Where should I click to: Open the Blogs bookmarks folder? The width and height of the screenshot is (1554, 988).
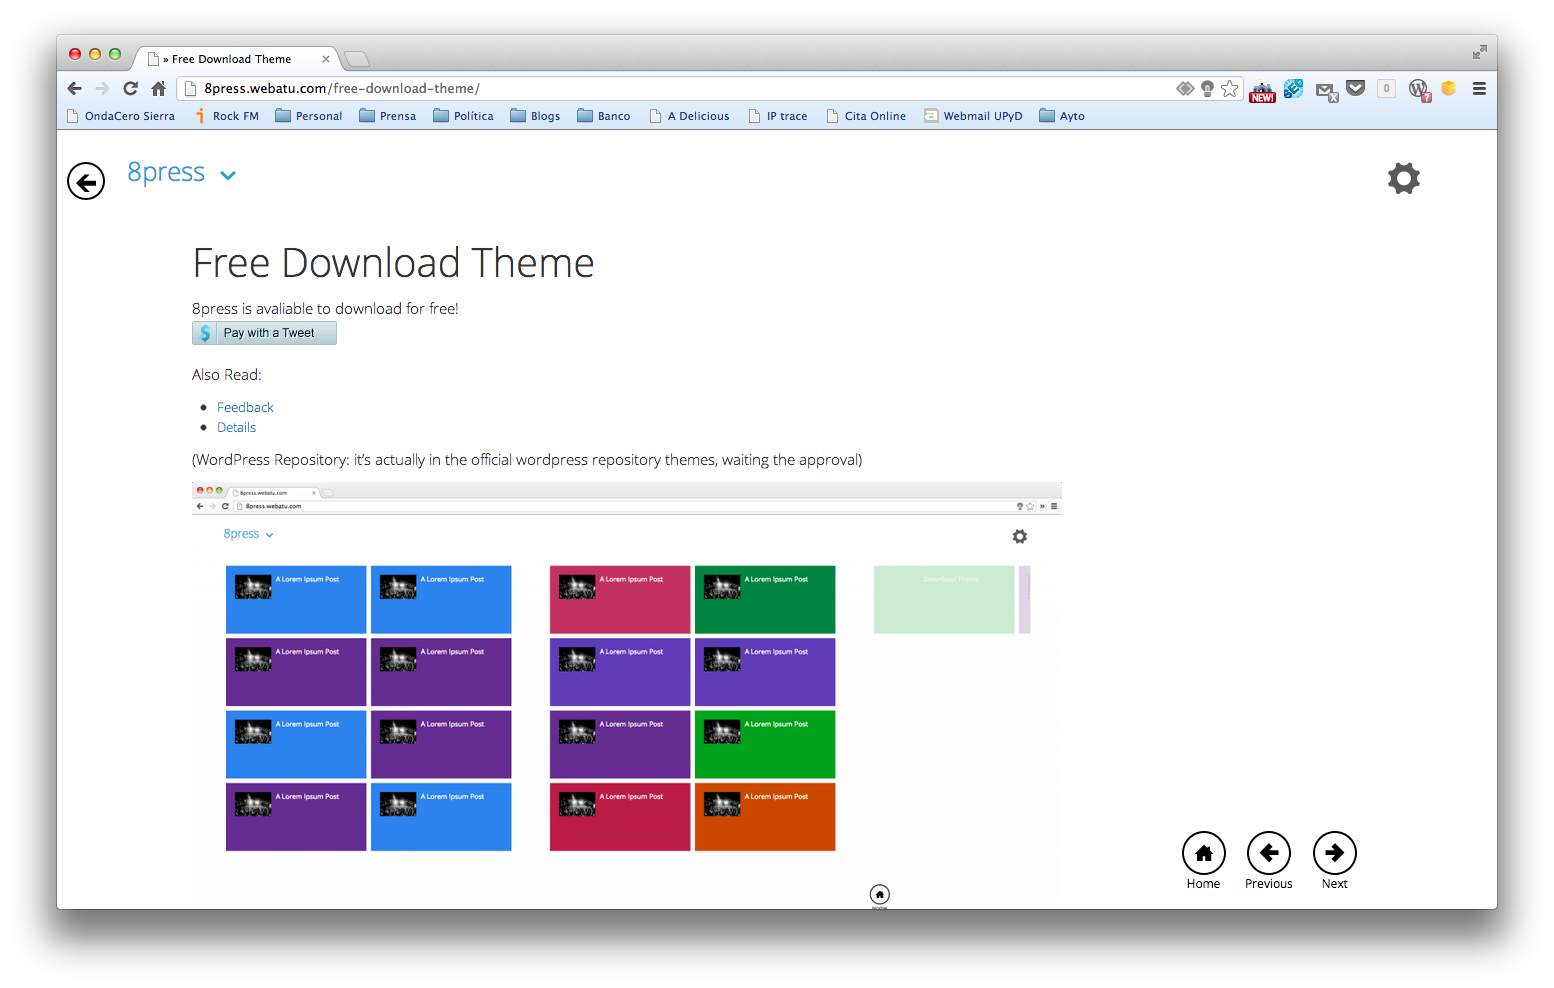[x=535, y=116]
